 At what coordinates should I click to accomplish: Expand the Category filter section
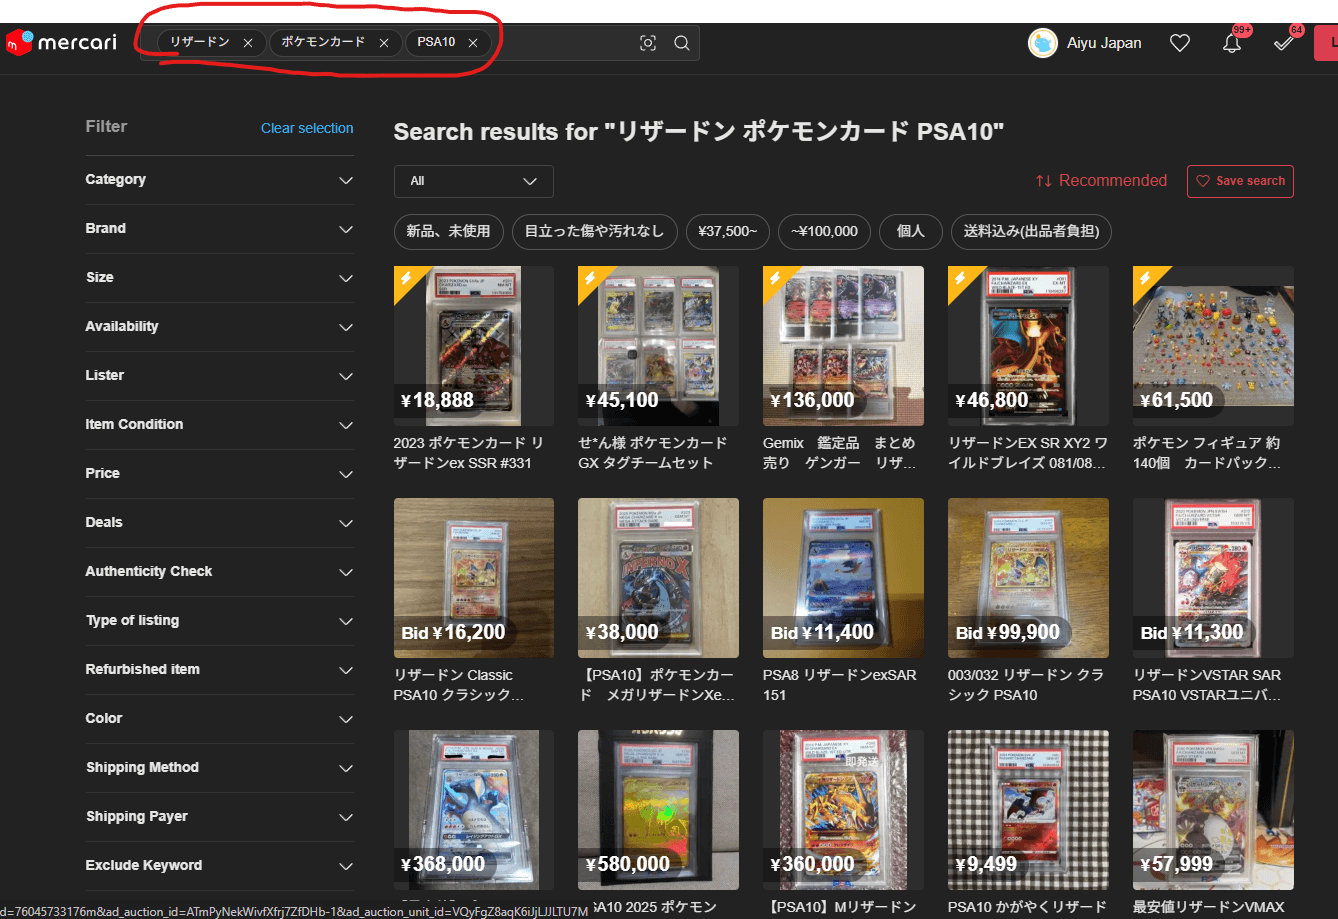point(219,180)
